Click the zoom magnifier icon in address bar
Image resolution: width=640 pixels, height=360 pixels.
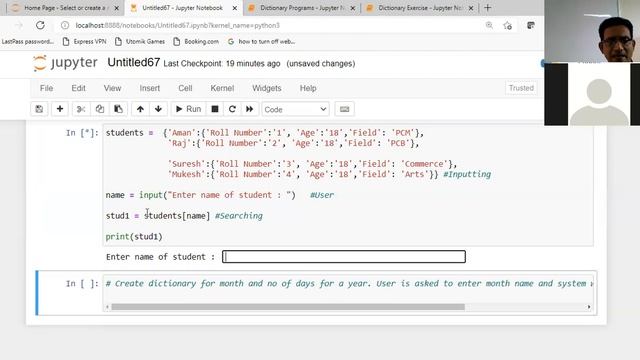489,25
